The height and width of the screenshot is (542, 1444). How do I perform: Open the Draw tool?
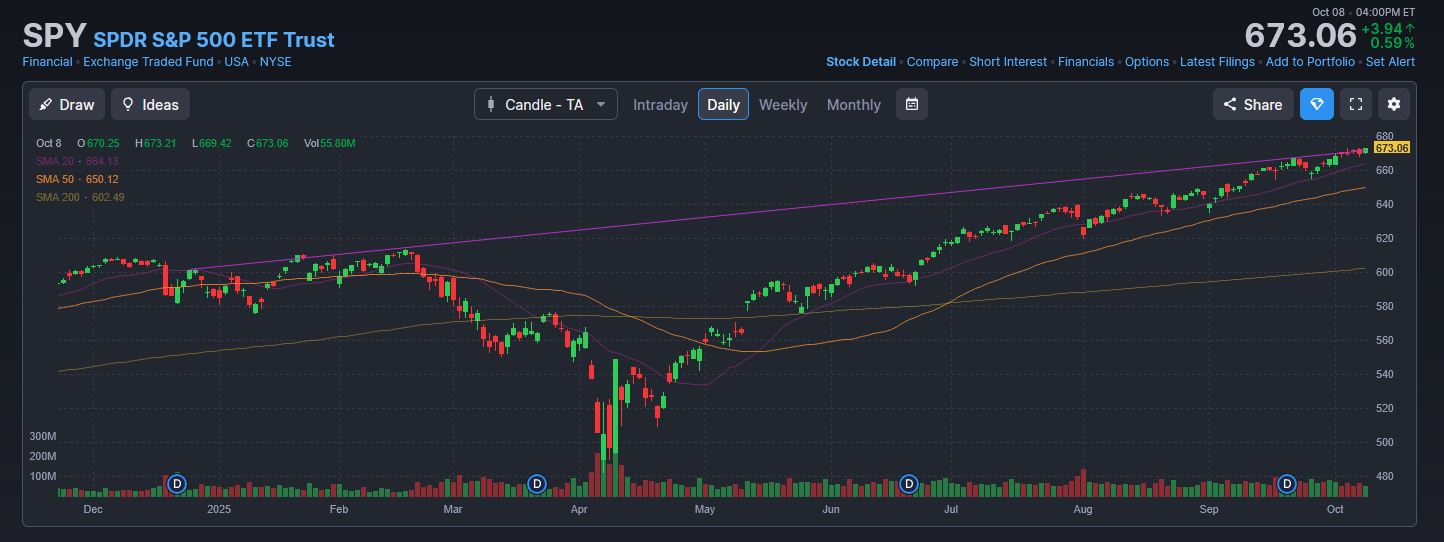point(67,104)
